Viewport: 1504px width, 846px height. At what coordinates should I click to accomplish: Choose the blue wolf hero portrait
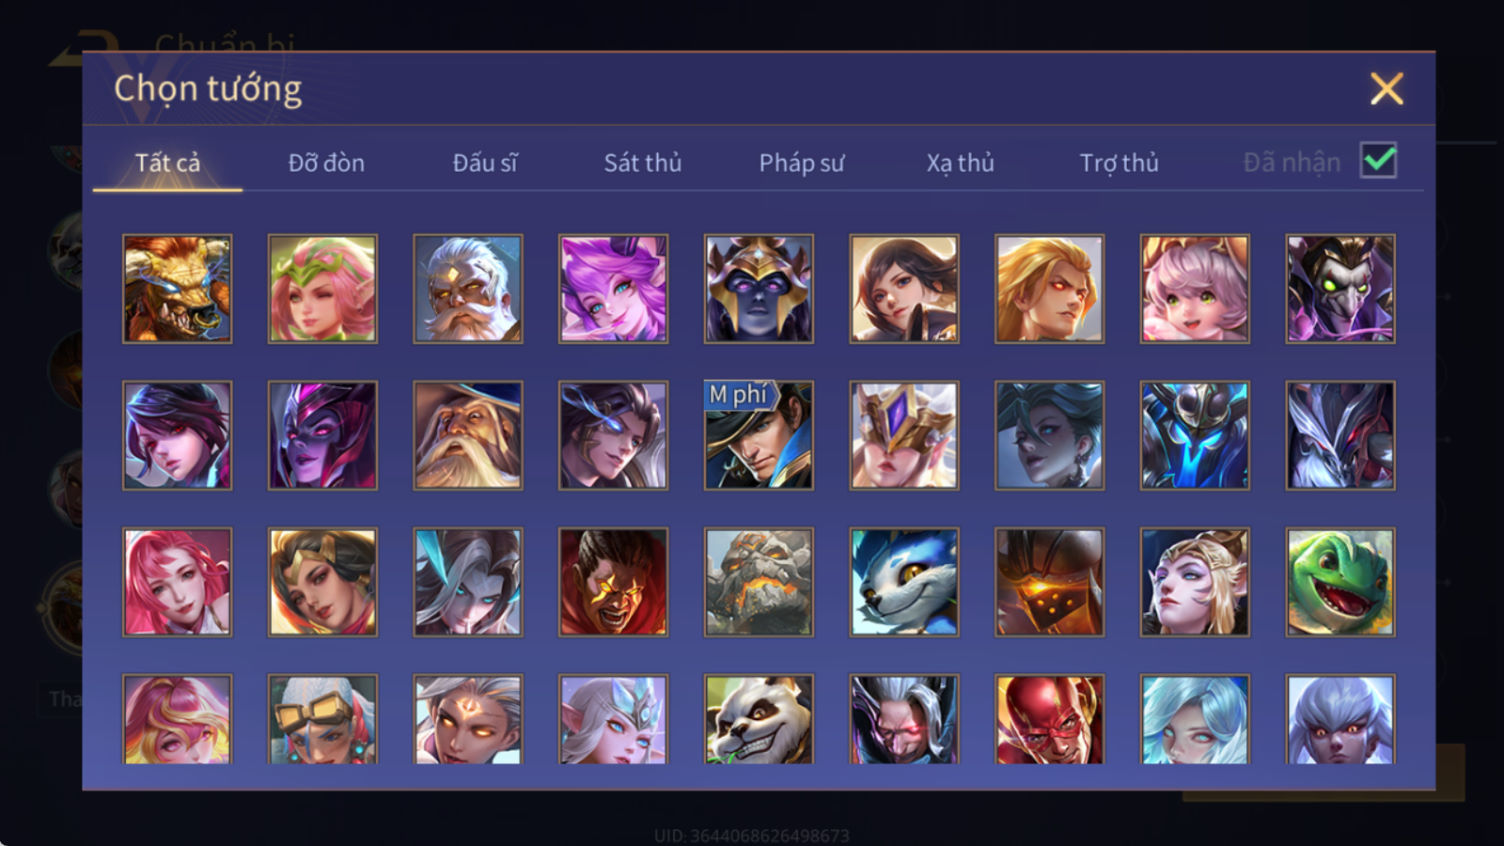click(904, 582)
